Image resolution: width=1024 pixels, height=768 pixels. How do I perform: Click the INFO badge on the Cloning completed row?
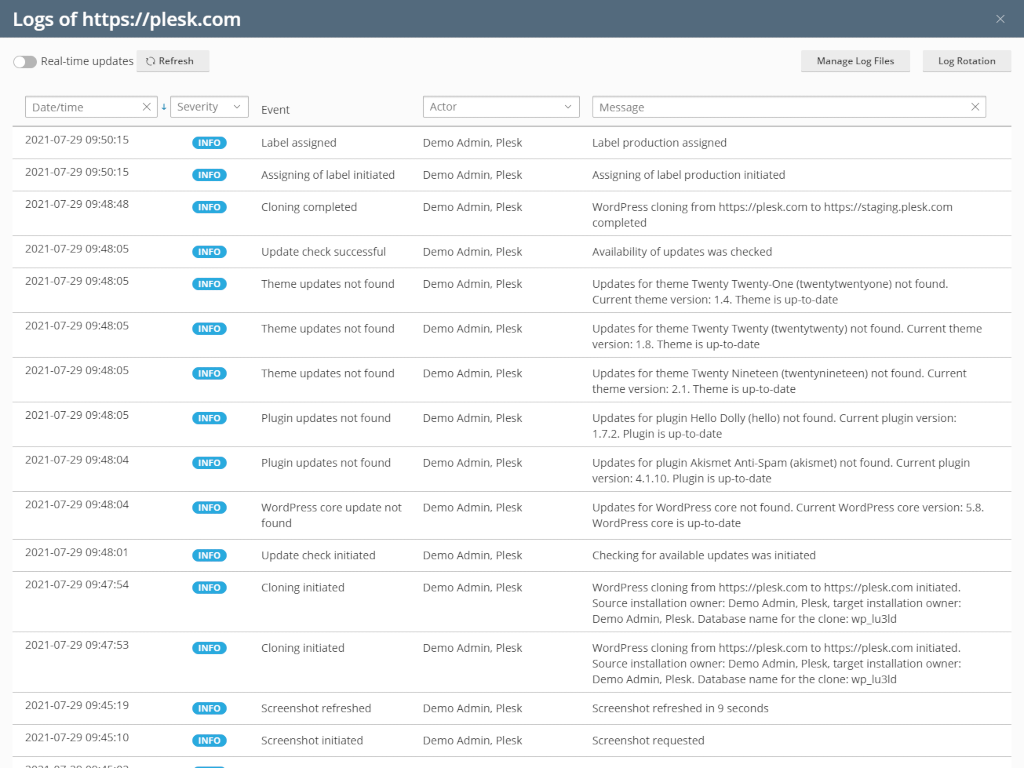point(209,206)
